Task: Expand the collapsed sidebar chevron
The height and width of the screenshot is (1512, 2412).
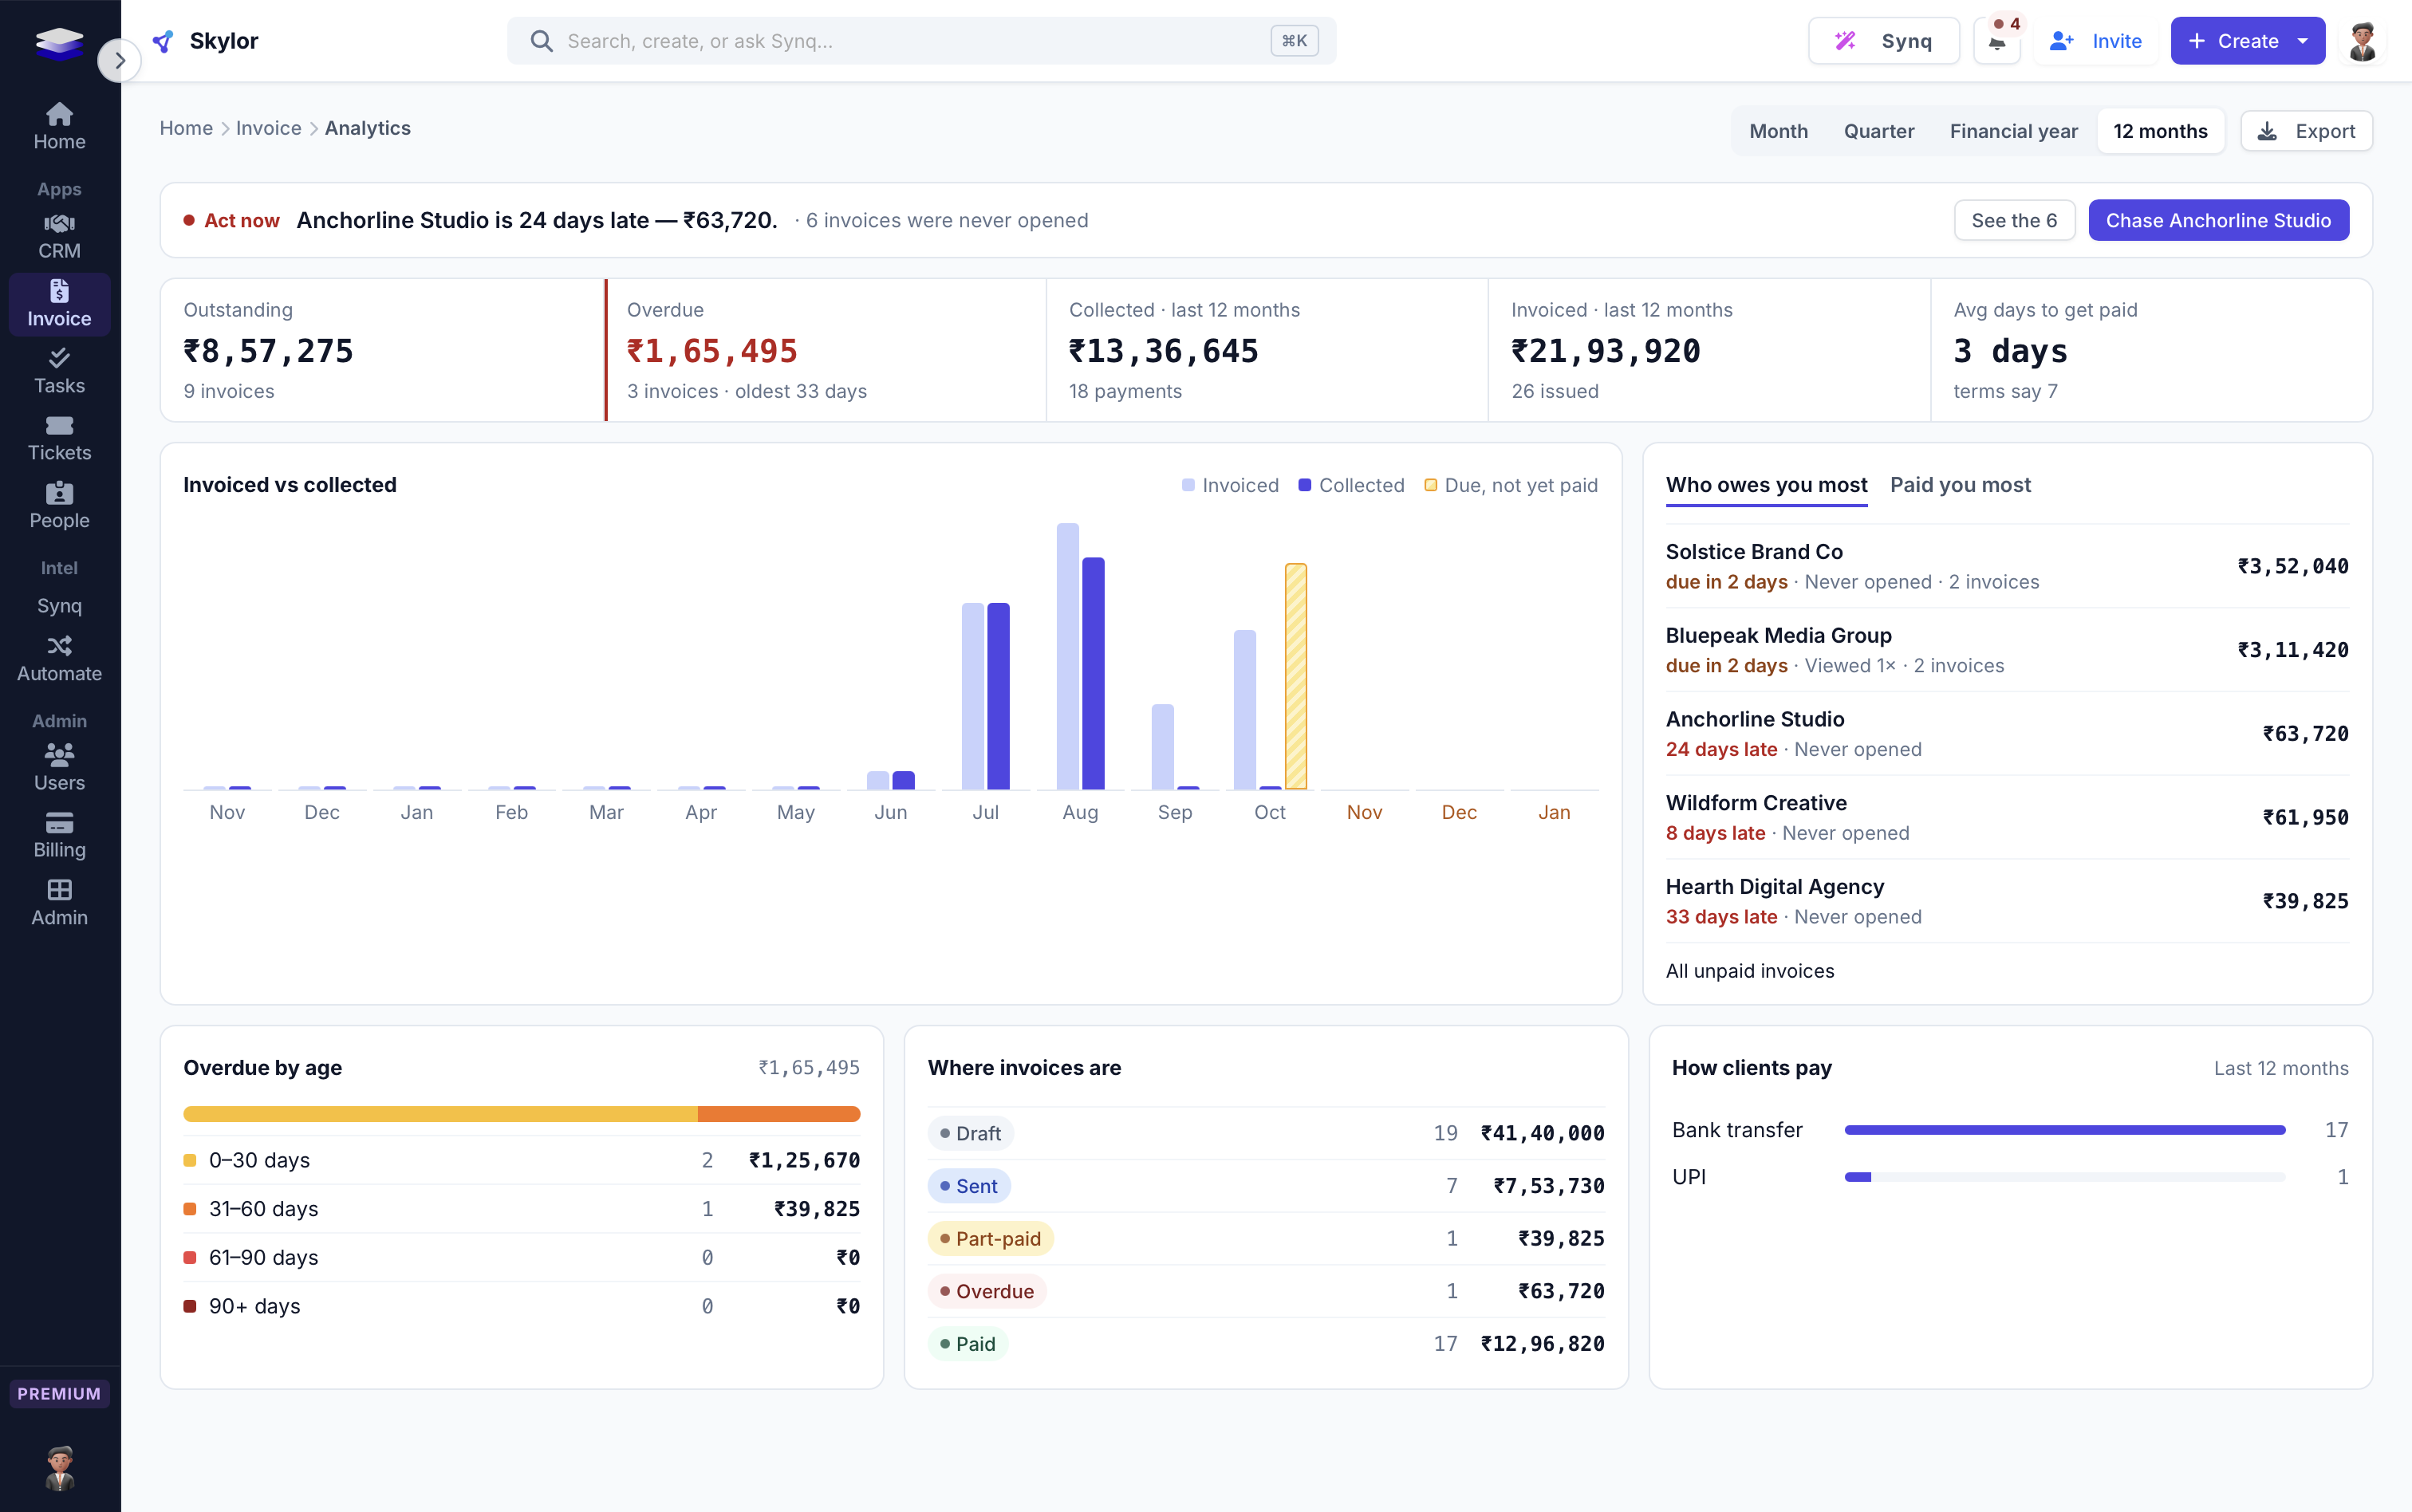Action: tap(119, 61)
